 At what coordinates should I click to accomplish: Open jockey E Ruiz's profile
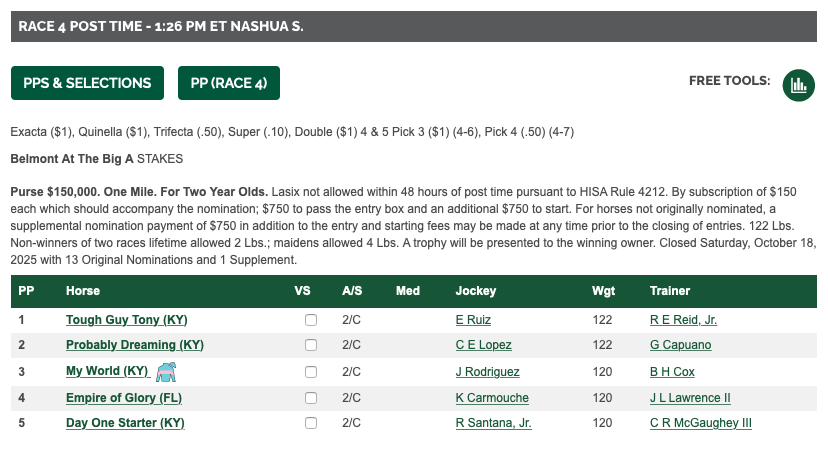point(473,320)
